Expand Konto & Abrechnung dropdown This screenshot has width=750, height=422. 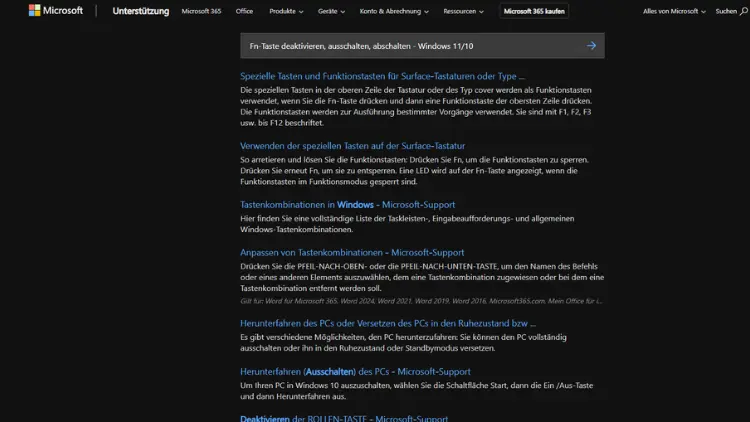click(394, 11)
